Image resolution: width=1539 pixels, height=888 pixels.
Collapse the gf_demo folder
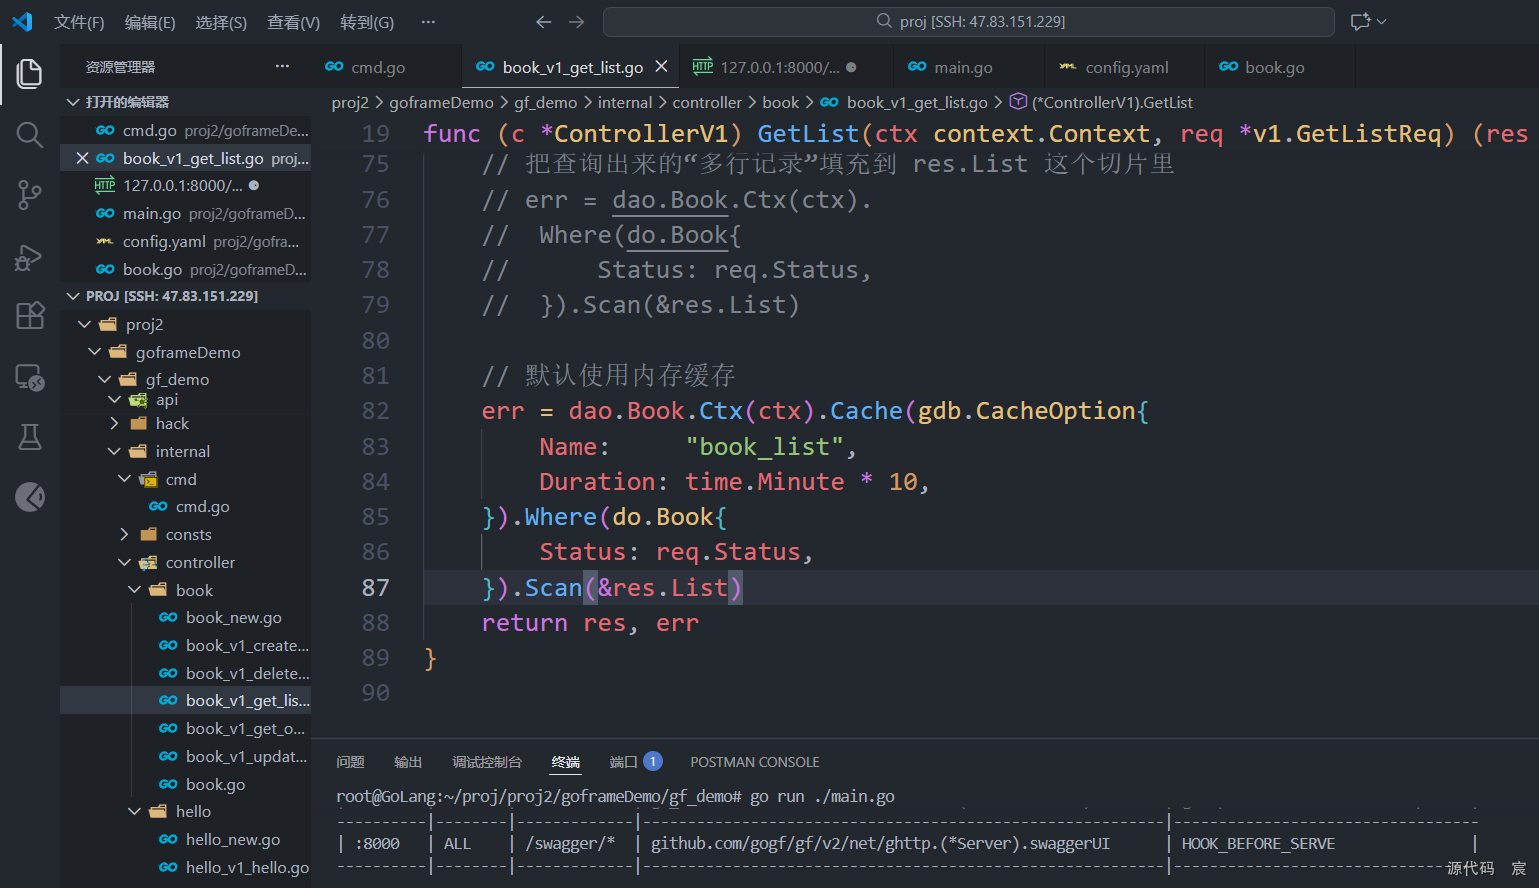[186, 379]
